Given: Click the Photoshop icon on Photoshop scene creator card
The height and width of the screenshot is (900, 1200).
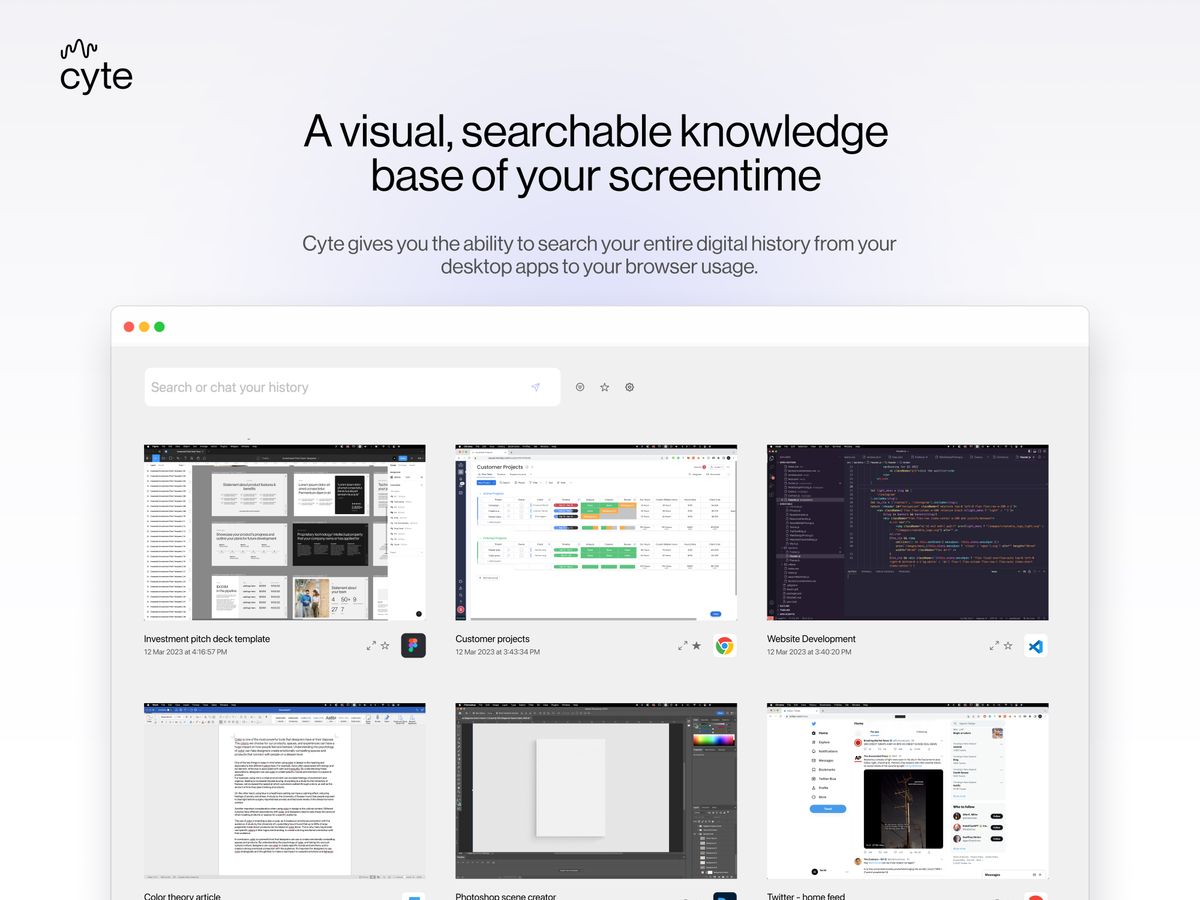Looking at the screenshot, I should pyautogui.click(x=723, y=898).
